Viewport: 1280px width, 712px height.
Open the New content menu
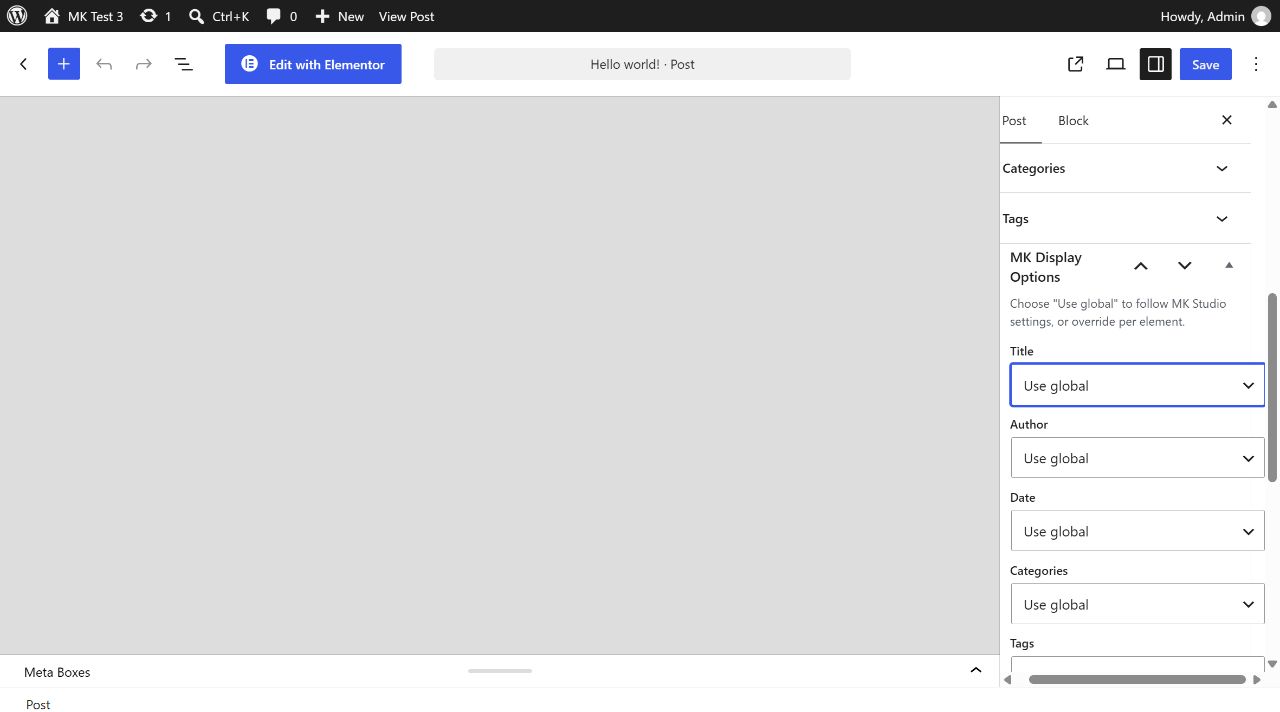(339, 16)
